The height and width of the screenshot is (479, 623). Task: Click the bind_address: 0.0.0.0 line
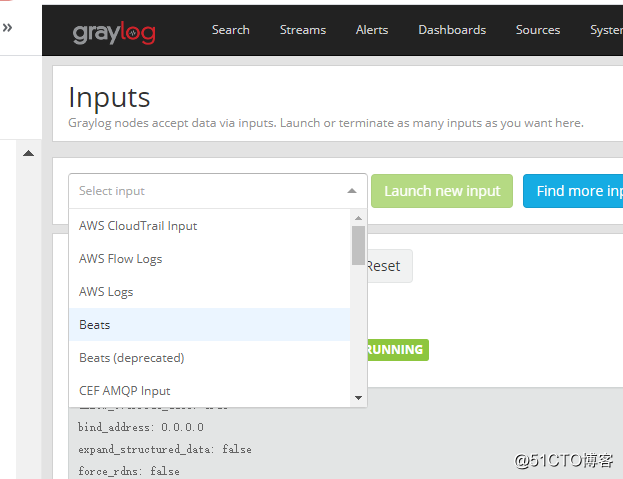pos(141,427)
